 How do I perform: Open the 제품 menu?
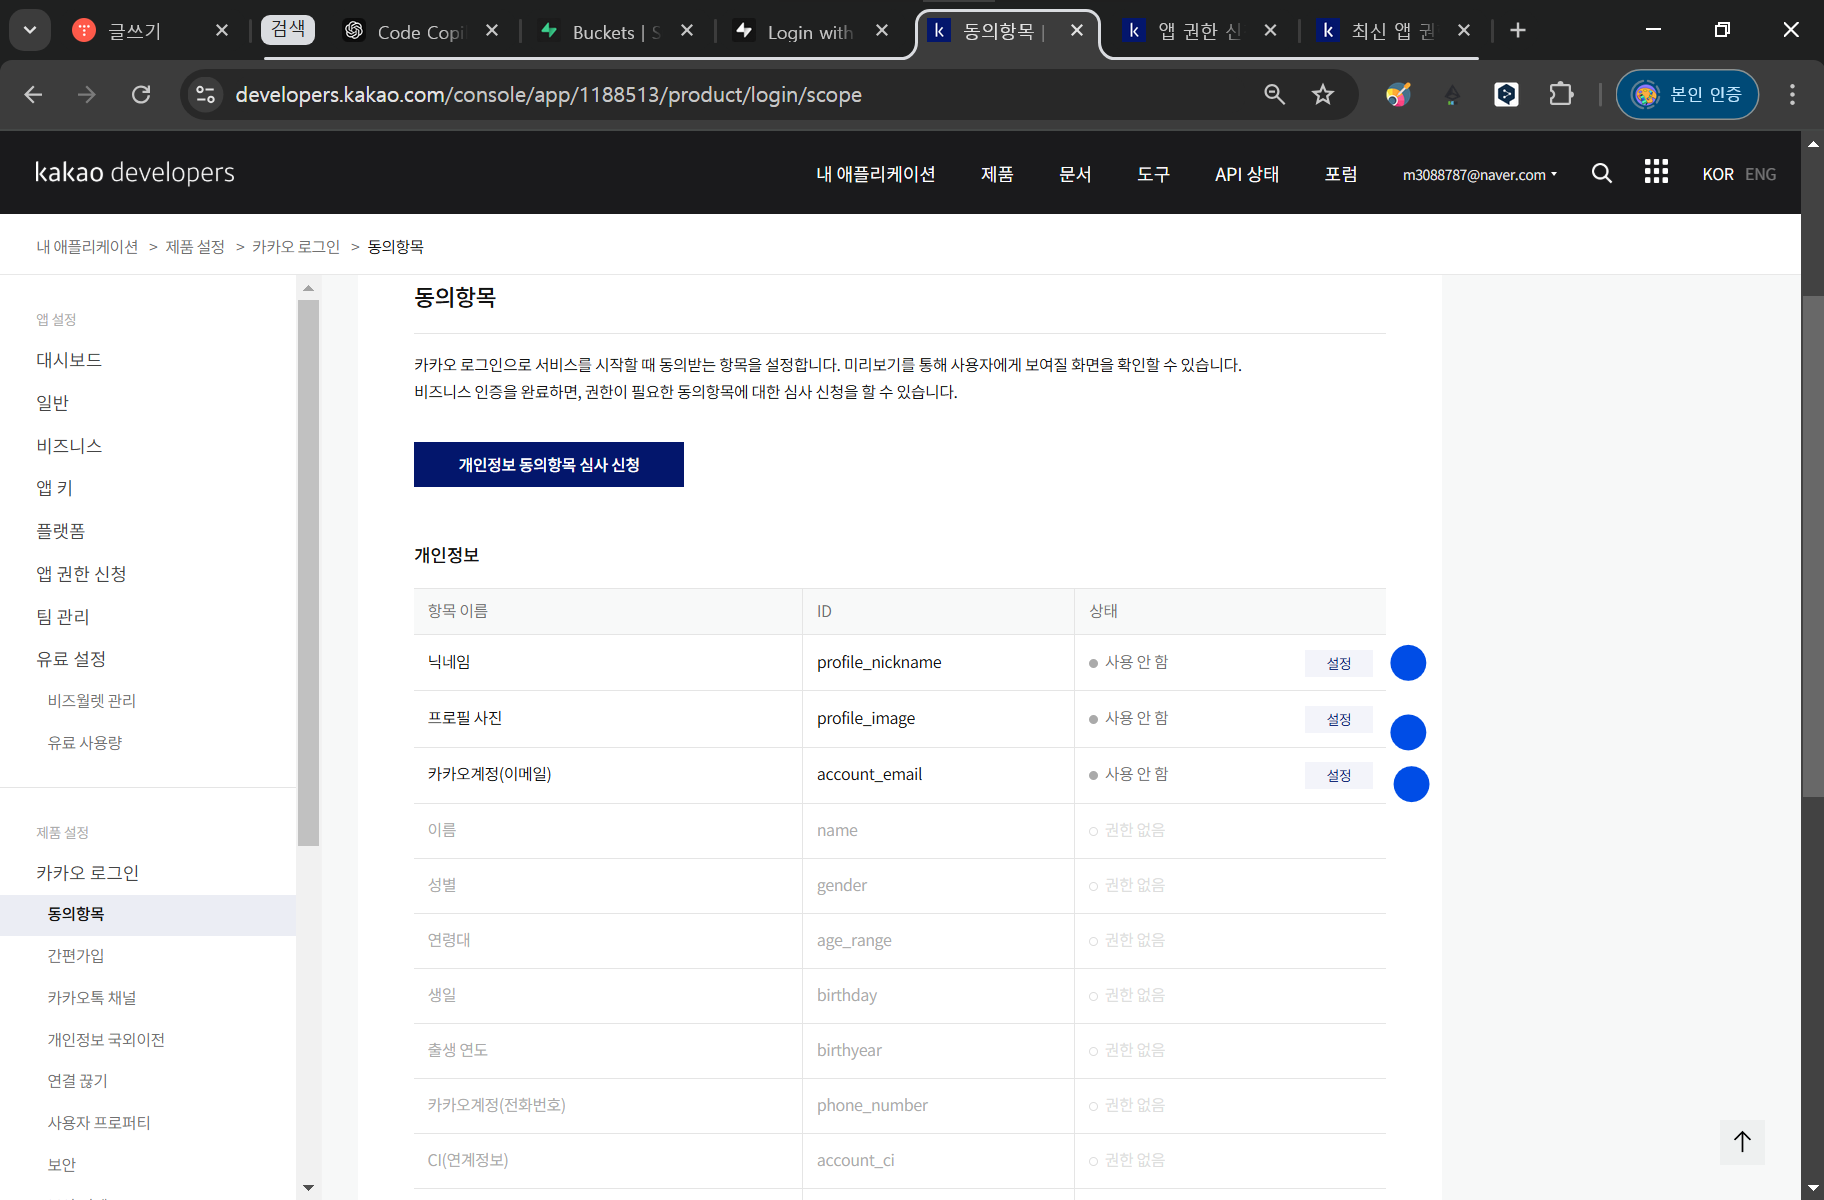click(997, 174)
